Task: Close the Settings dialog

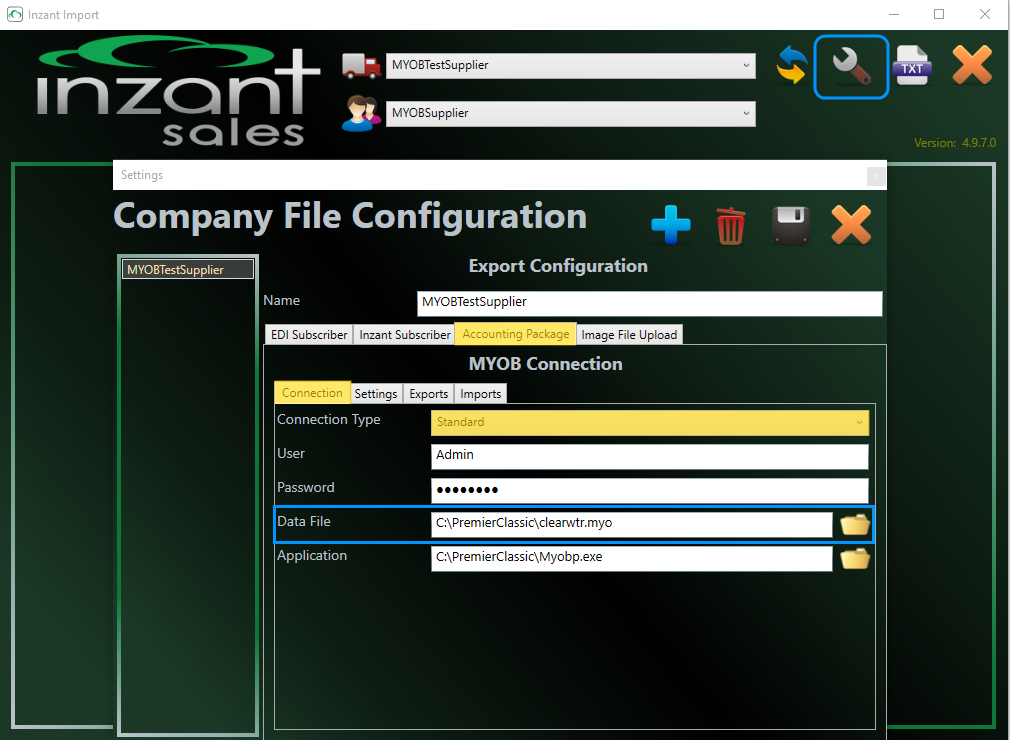Action: (876, 176)
